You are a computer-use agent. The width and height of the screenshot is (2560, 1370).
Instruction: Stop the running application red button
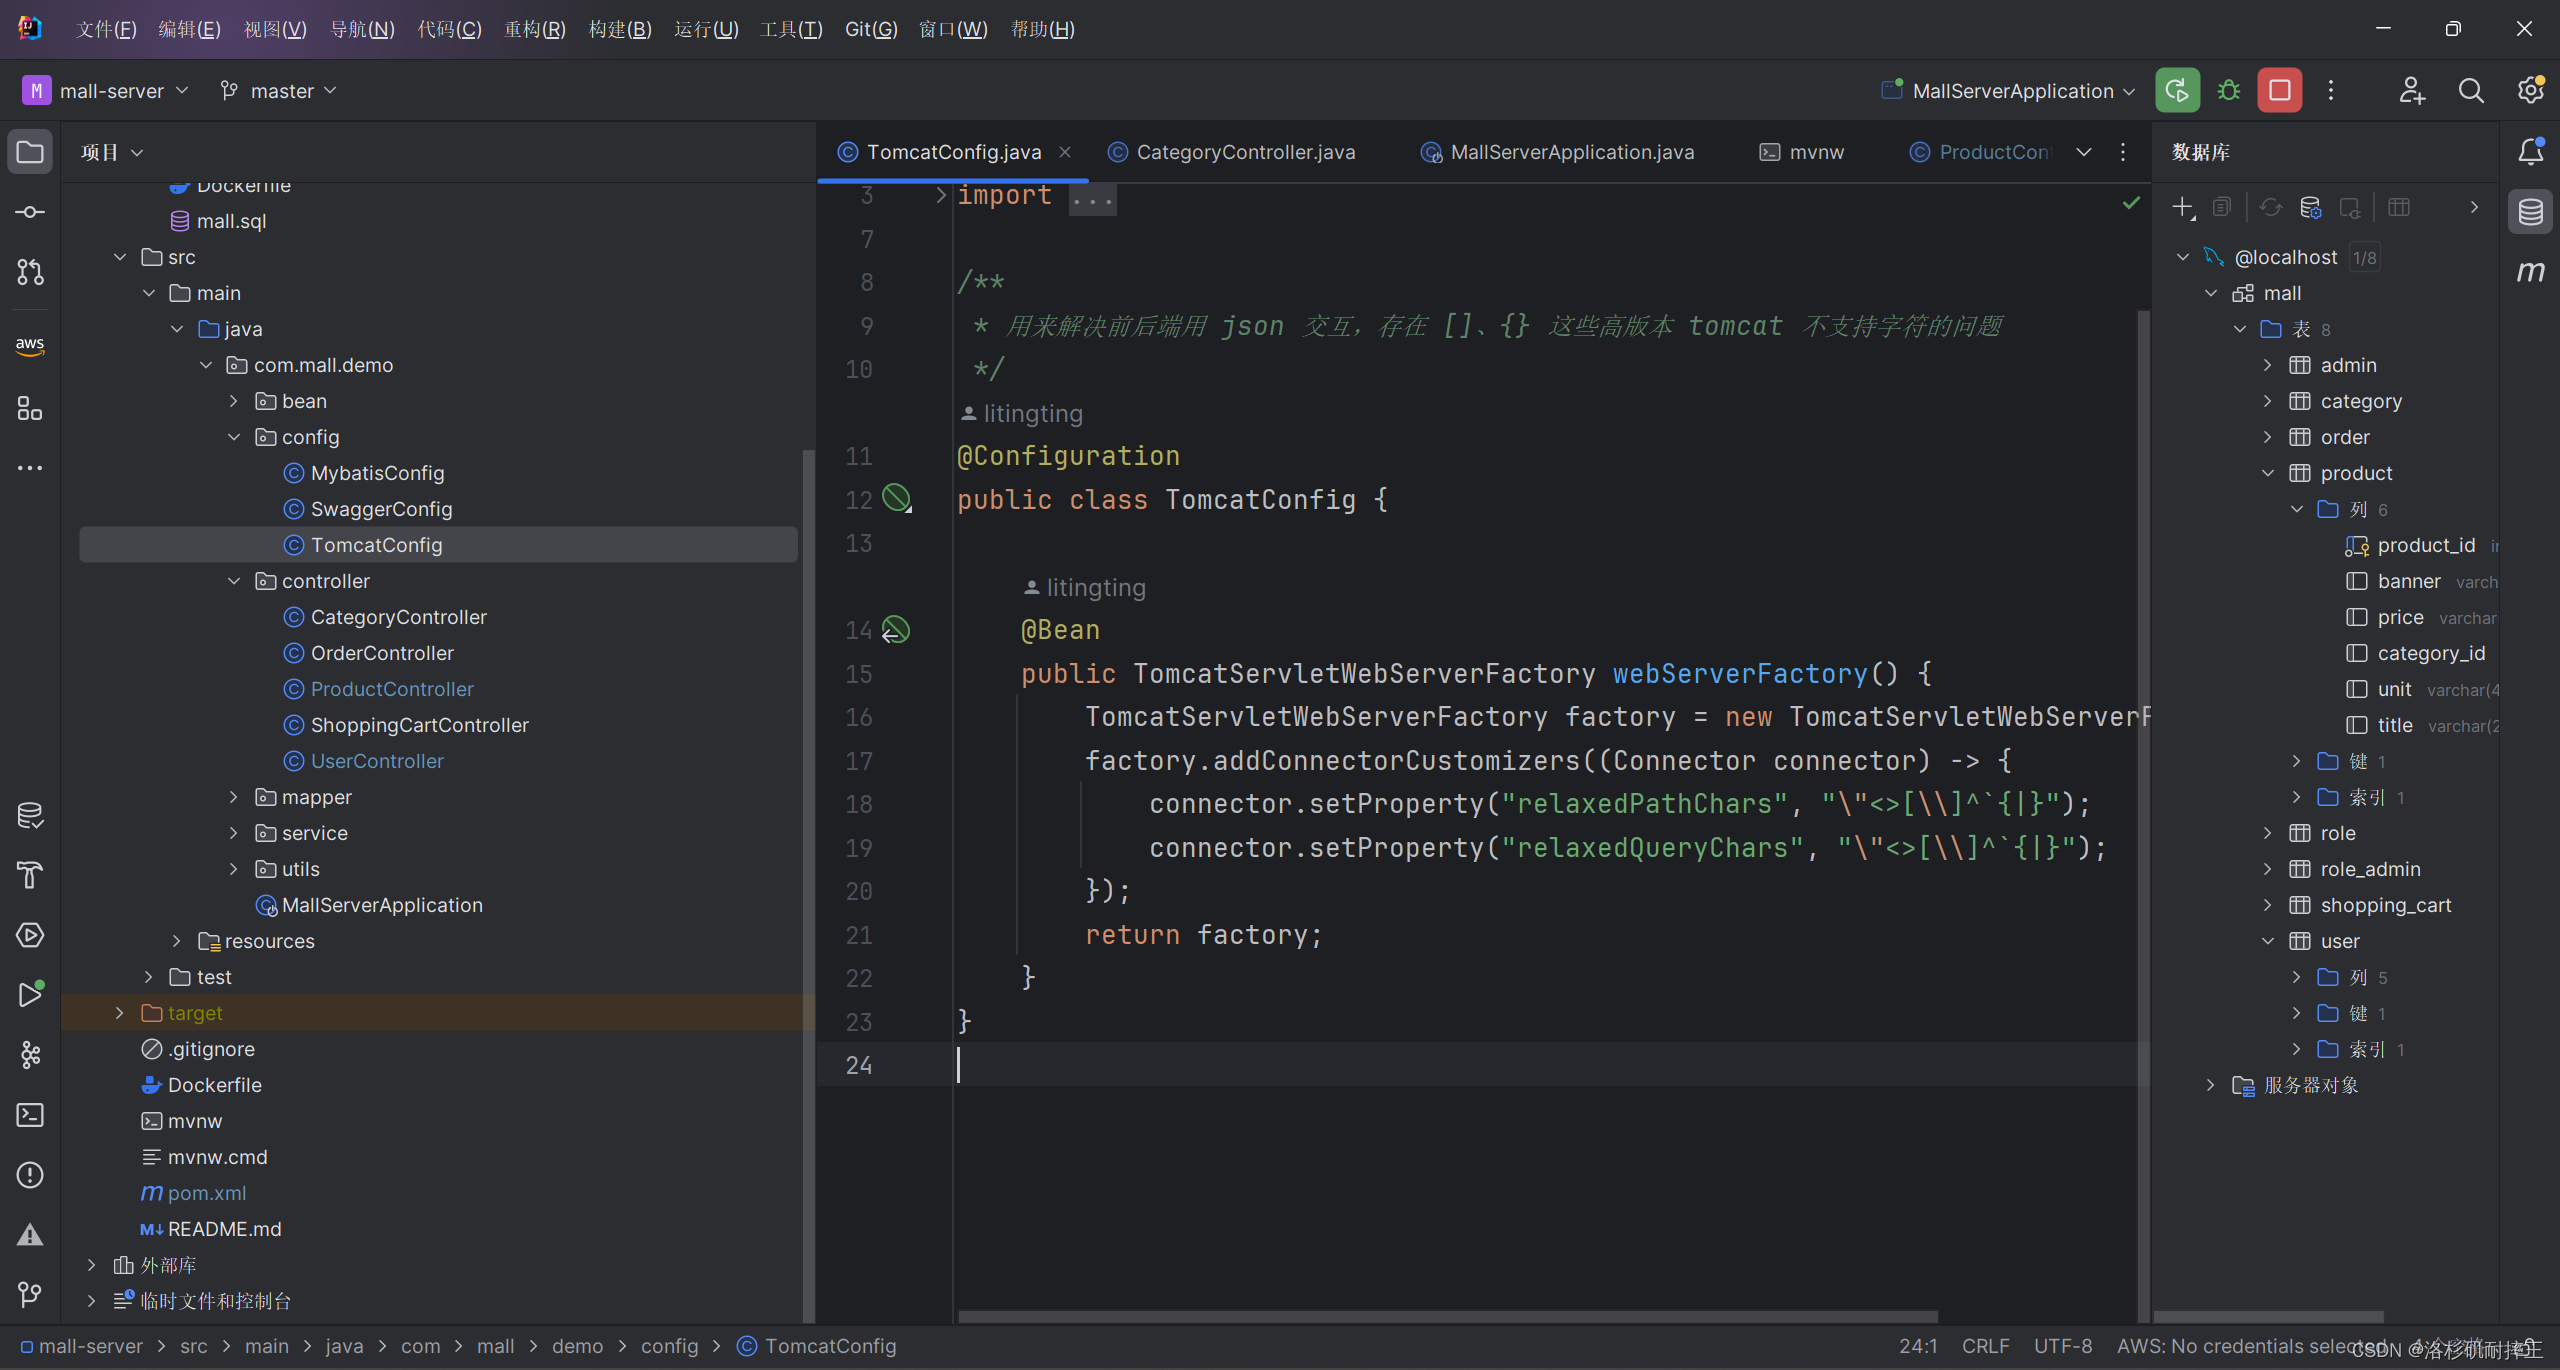(x=2280, y=90)
